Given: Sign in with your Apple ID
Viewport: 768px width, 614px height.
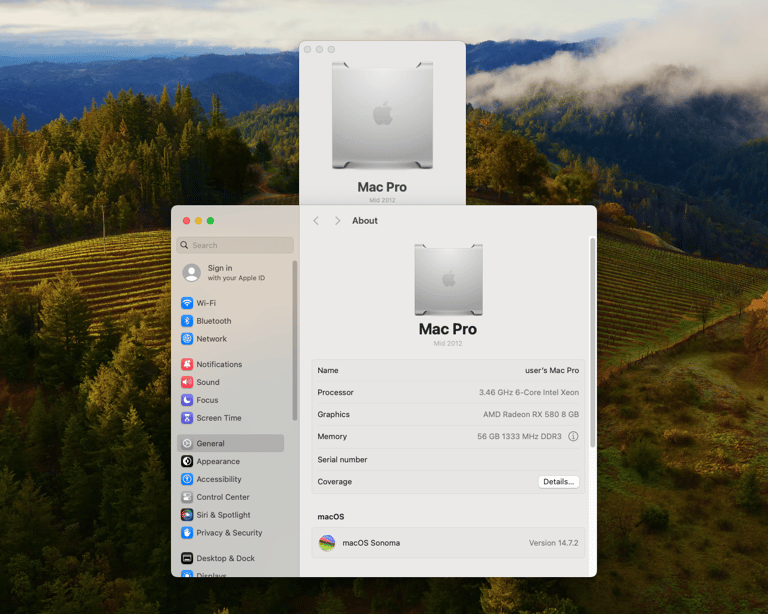Looking at the screenshot, I should pos(236,273).
